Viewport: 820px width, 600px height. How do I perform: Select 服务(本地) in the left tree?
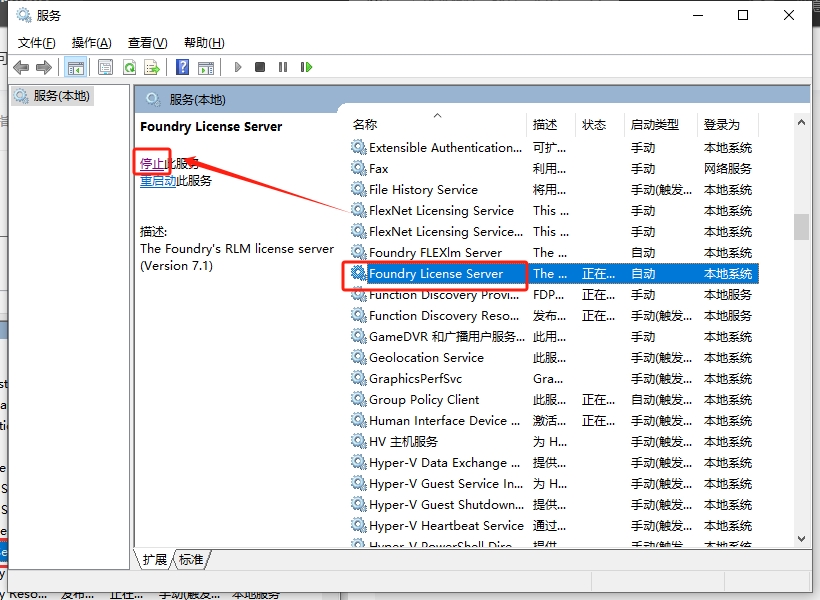61,96
